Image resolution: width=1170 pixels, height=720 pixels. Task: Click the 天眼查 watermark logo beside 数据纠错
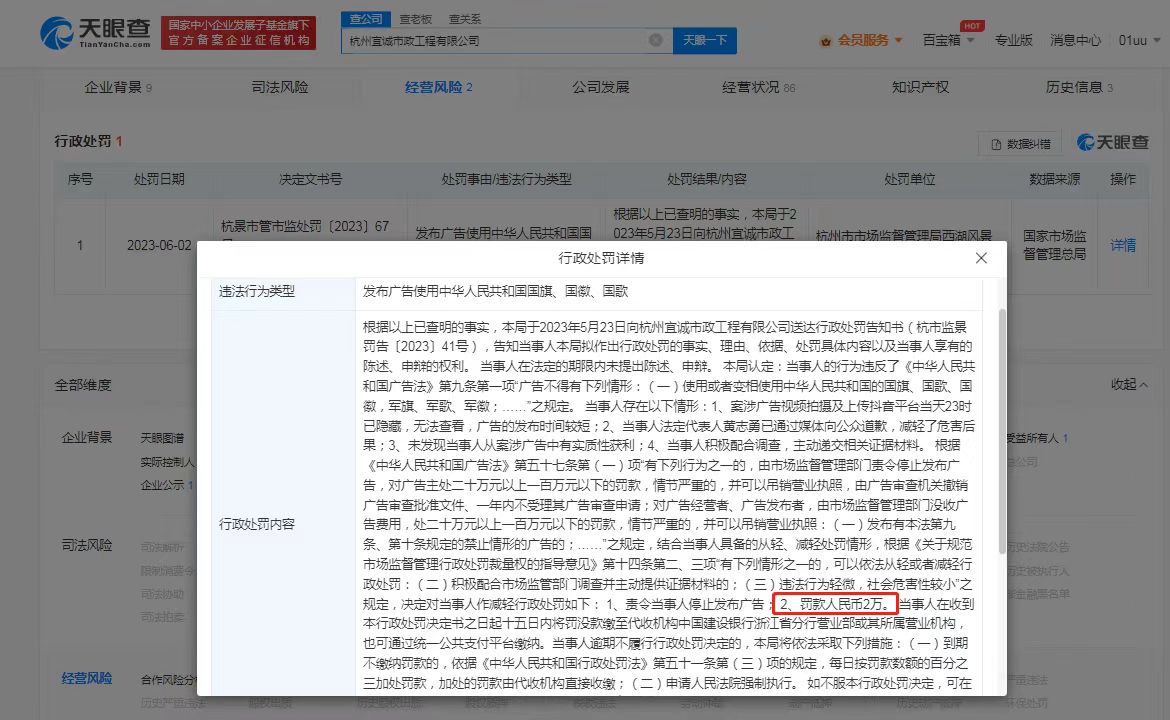click(1112, 142)
